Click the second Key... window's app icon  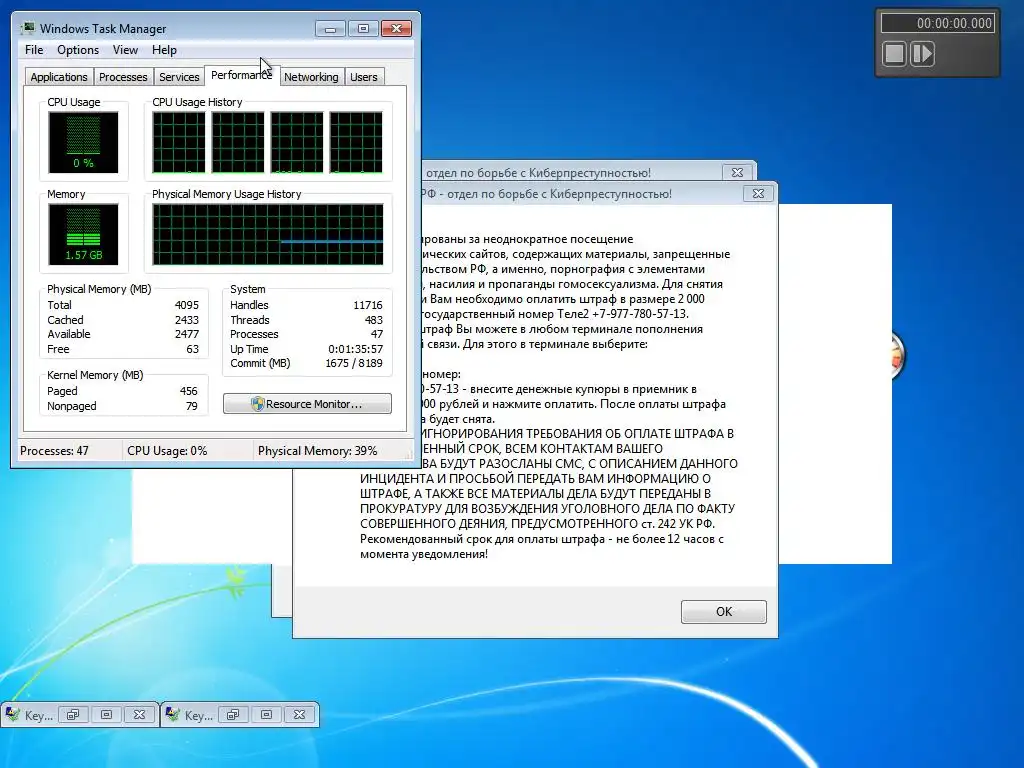pyautogui.click(x=172, y=714)
